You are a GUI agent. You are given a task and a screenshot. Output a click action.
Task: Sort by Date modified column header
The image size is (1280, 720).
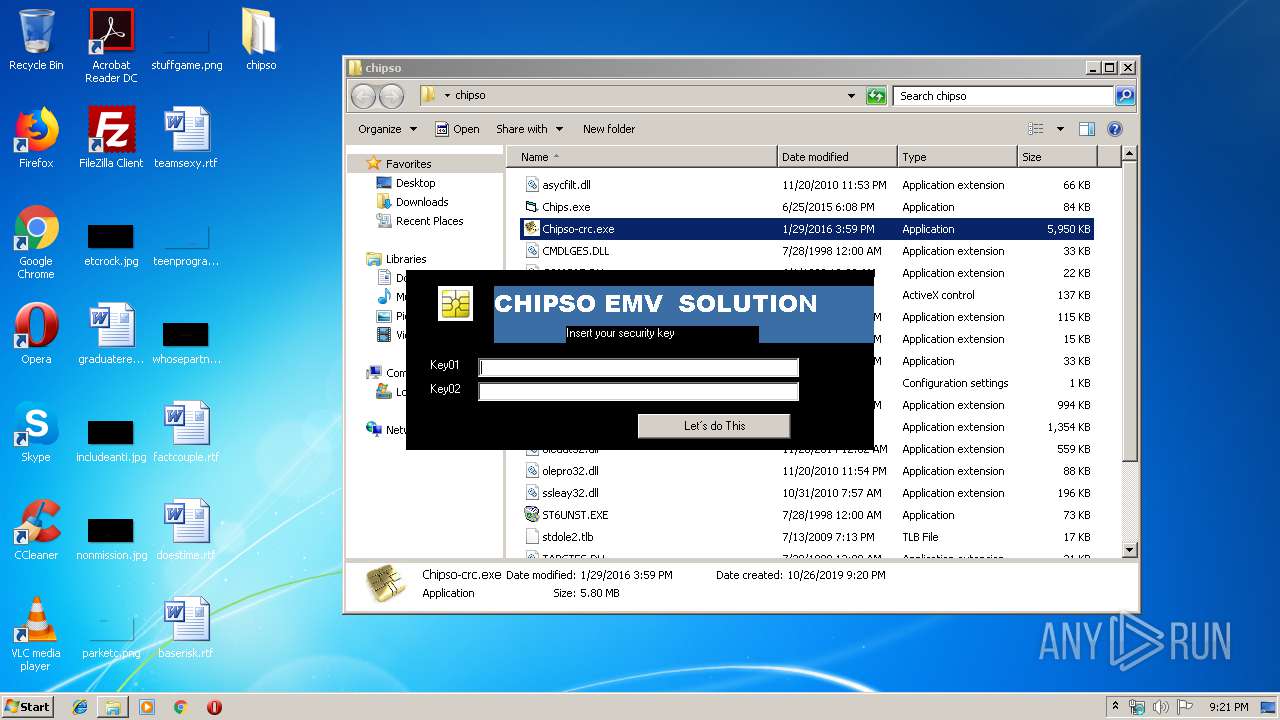tap(837, 157)
